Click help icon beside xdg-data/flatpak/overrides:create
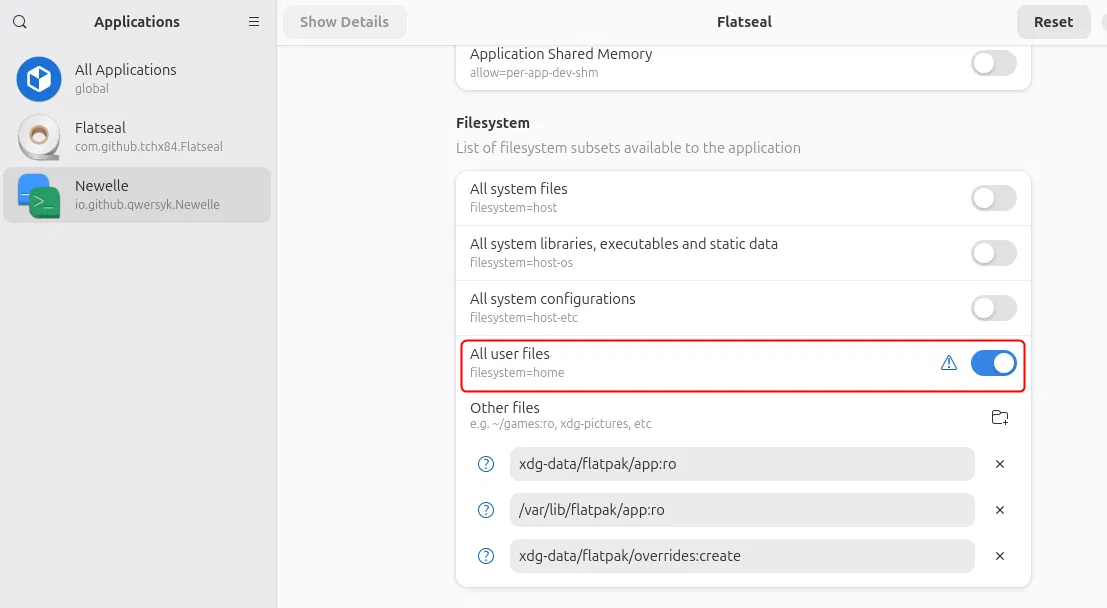 [486, 556]
